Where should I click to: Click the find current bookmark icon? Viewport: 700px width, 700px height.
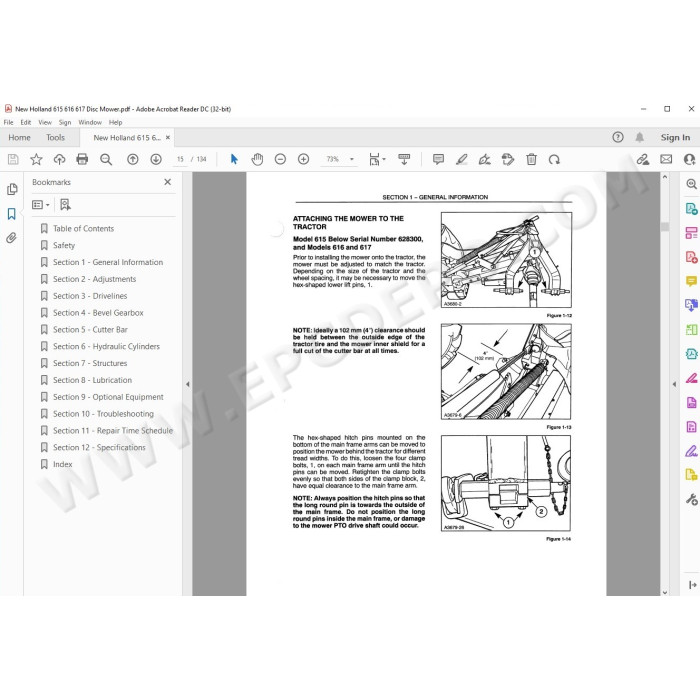pos(65,205)
